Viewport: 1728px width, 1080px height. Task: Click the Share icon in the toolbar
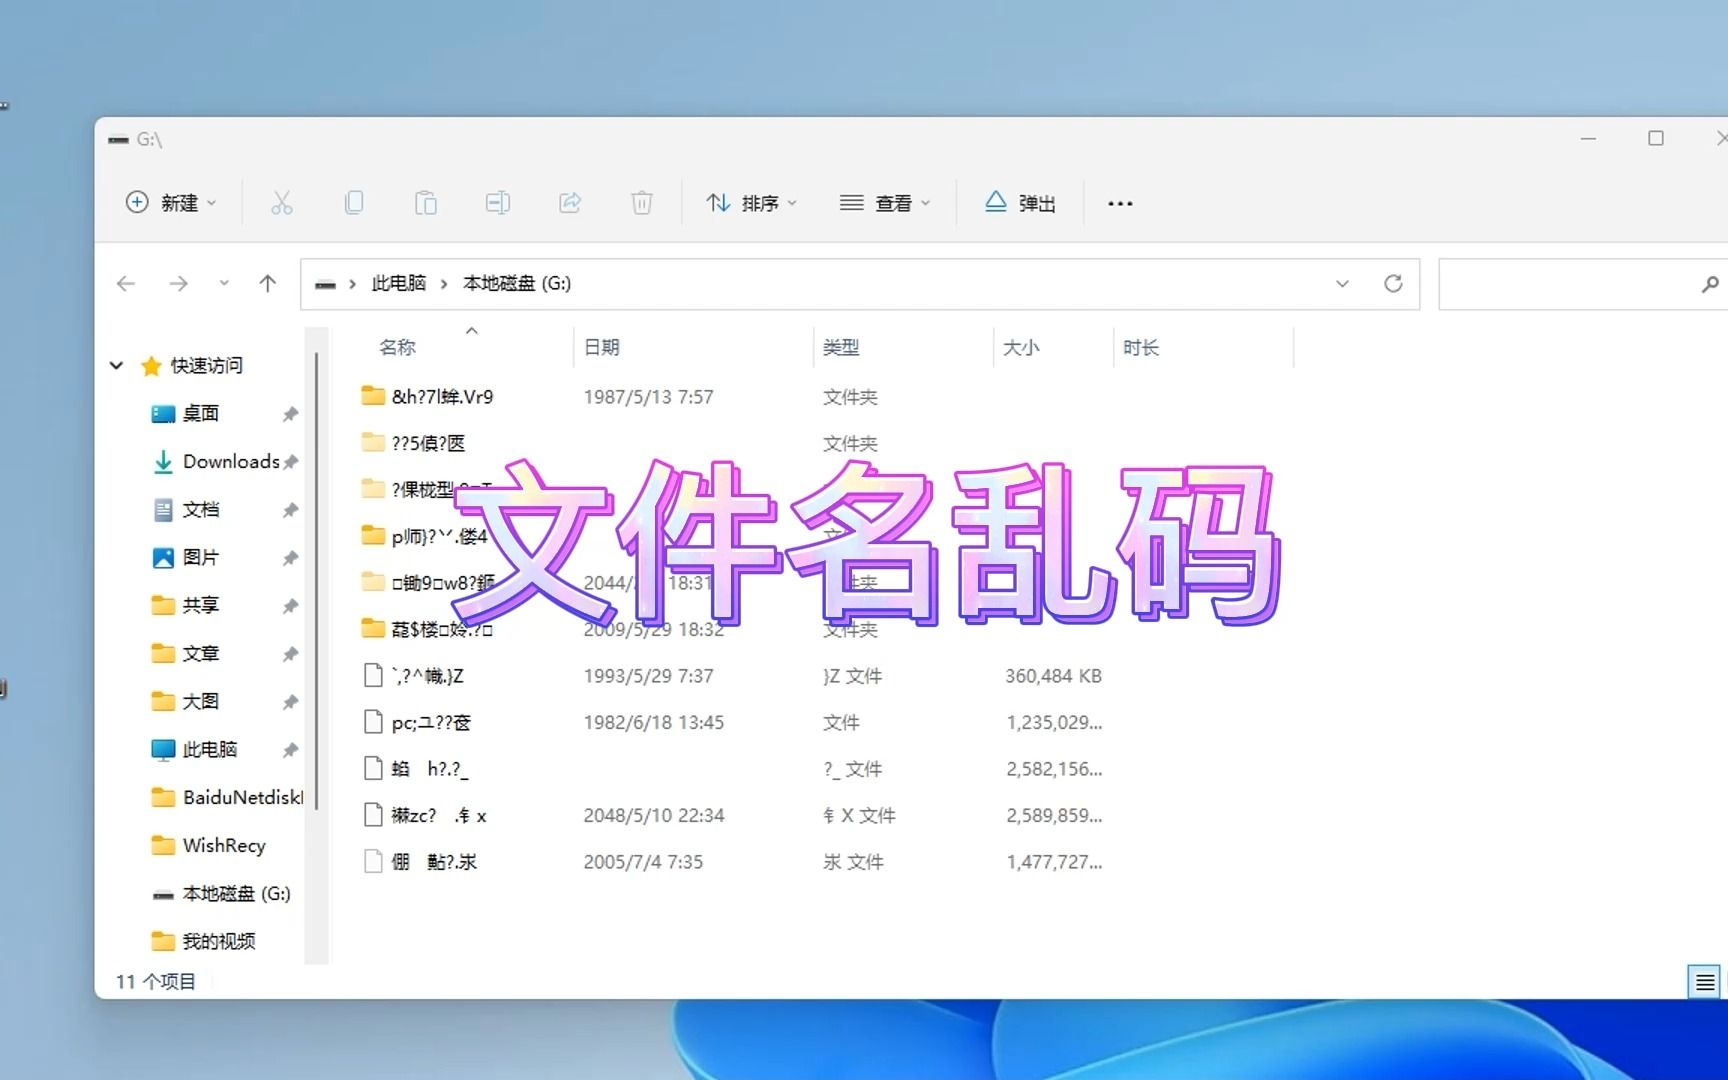click(x=570, y=202)
